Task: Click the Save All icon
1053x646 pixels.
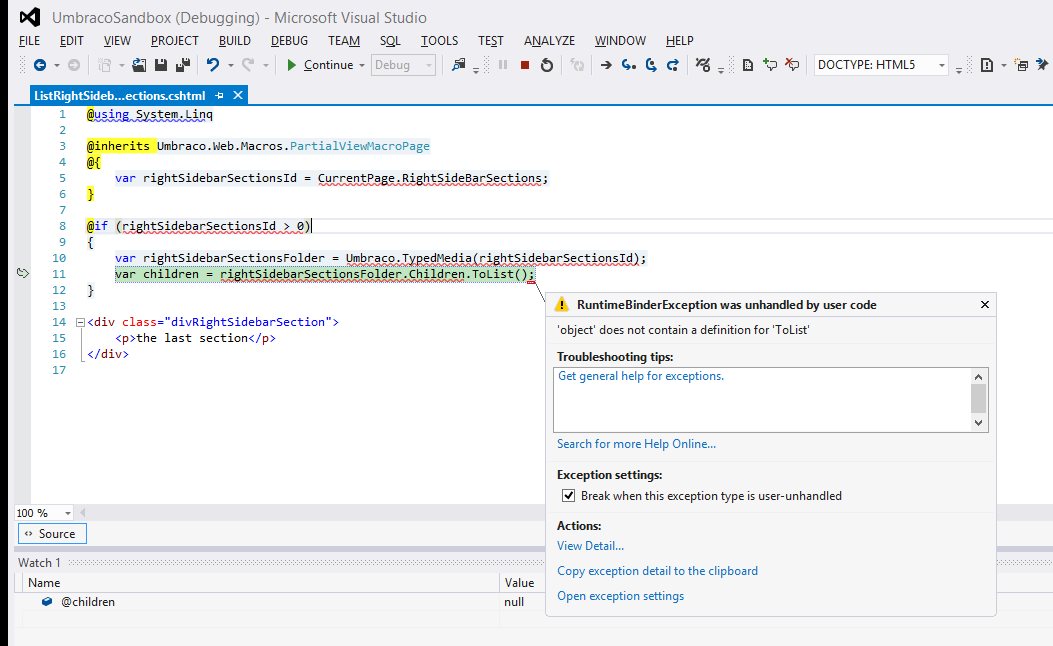Action: tap(183, 65)
